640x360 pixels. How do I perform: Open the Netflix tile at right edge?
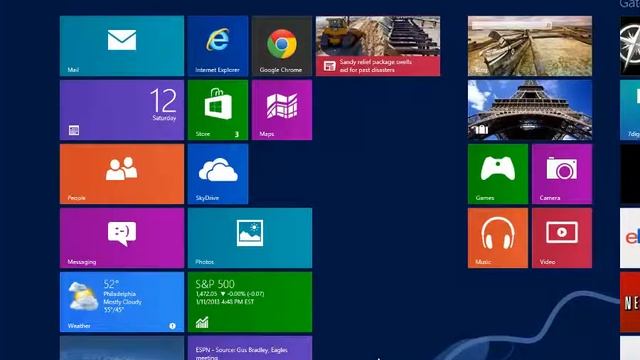point(630,302)
